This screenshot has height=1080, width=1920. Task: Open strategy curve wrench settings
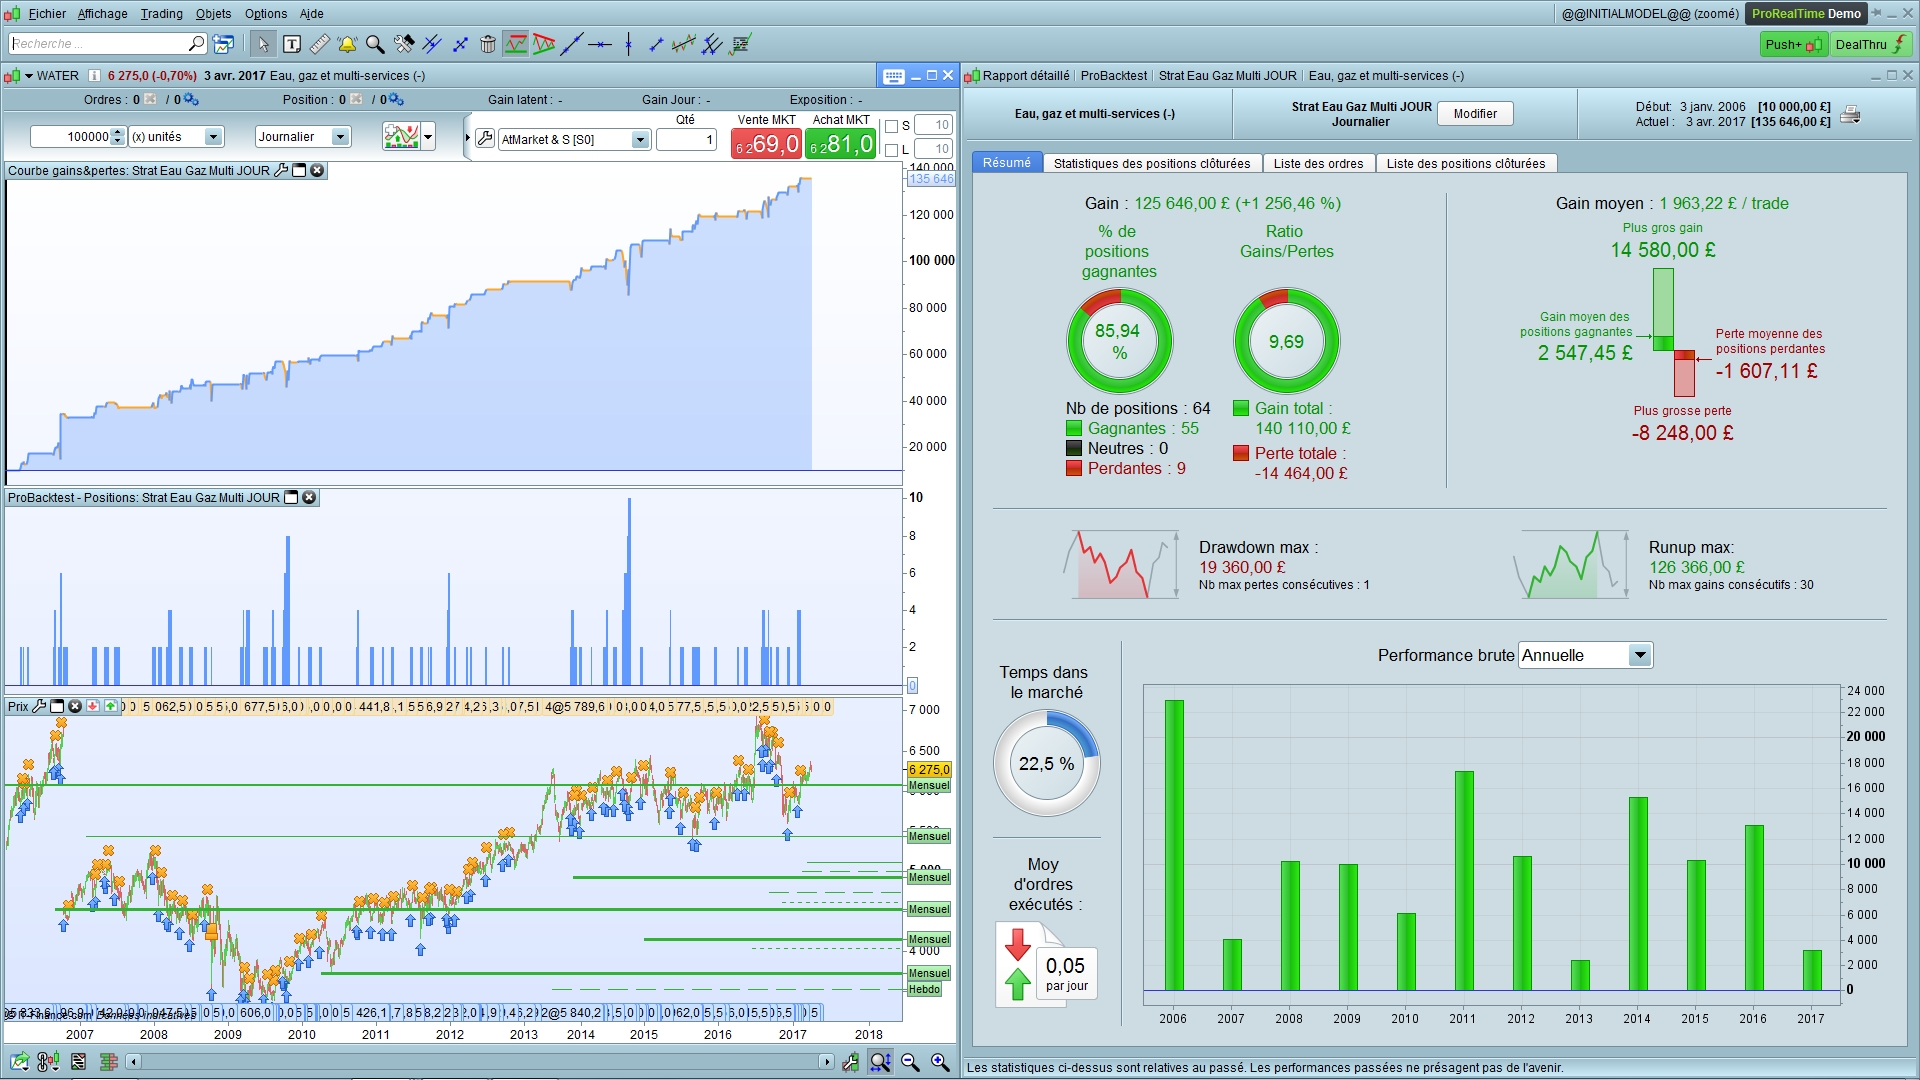pyautogui.click(x=281, y=171)
